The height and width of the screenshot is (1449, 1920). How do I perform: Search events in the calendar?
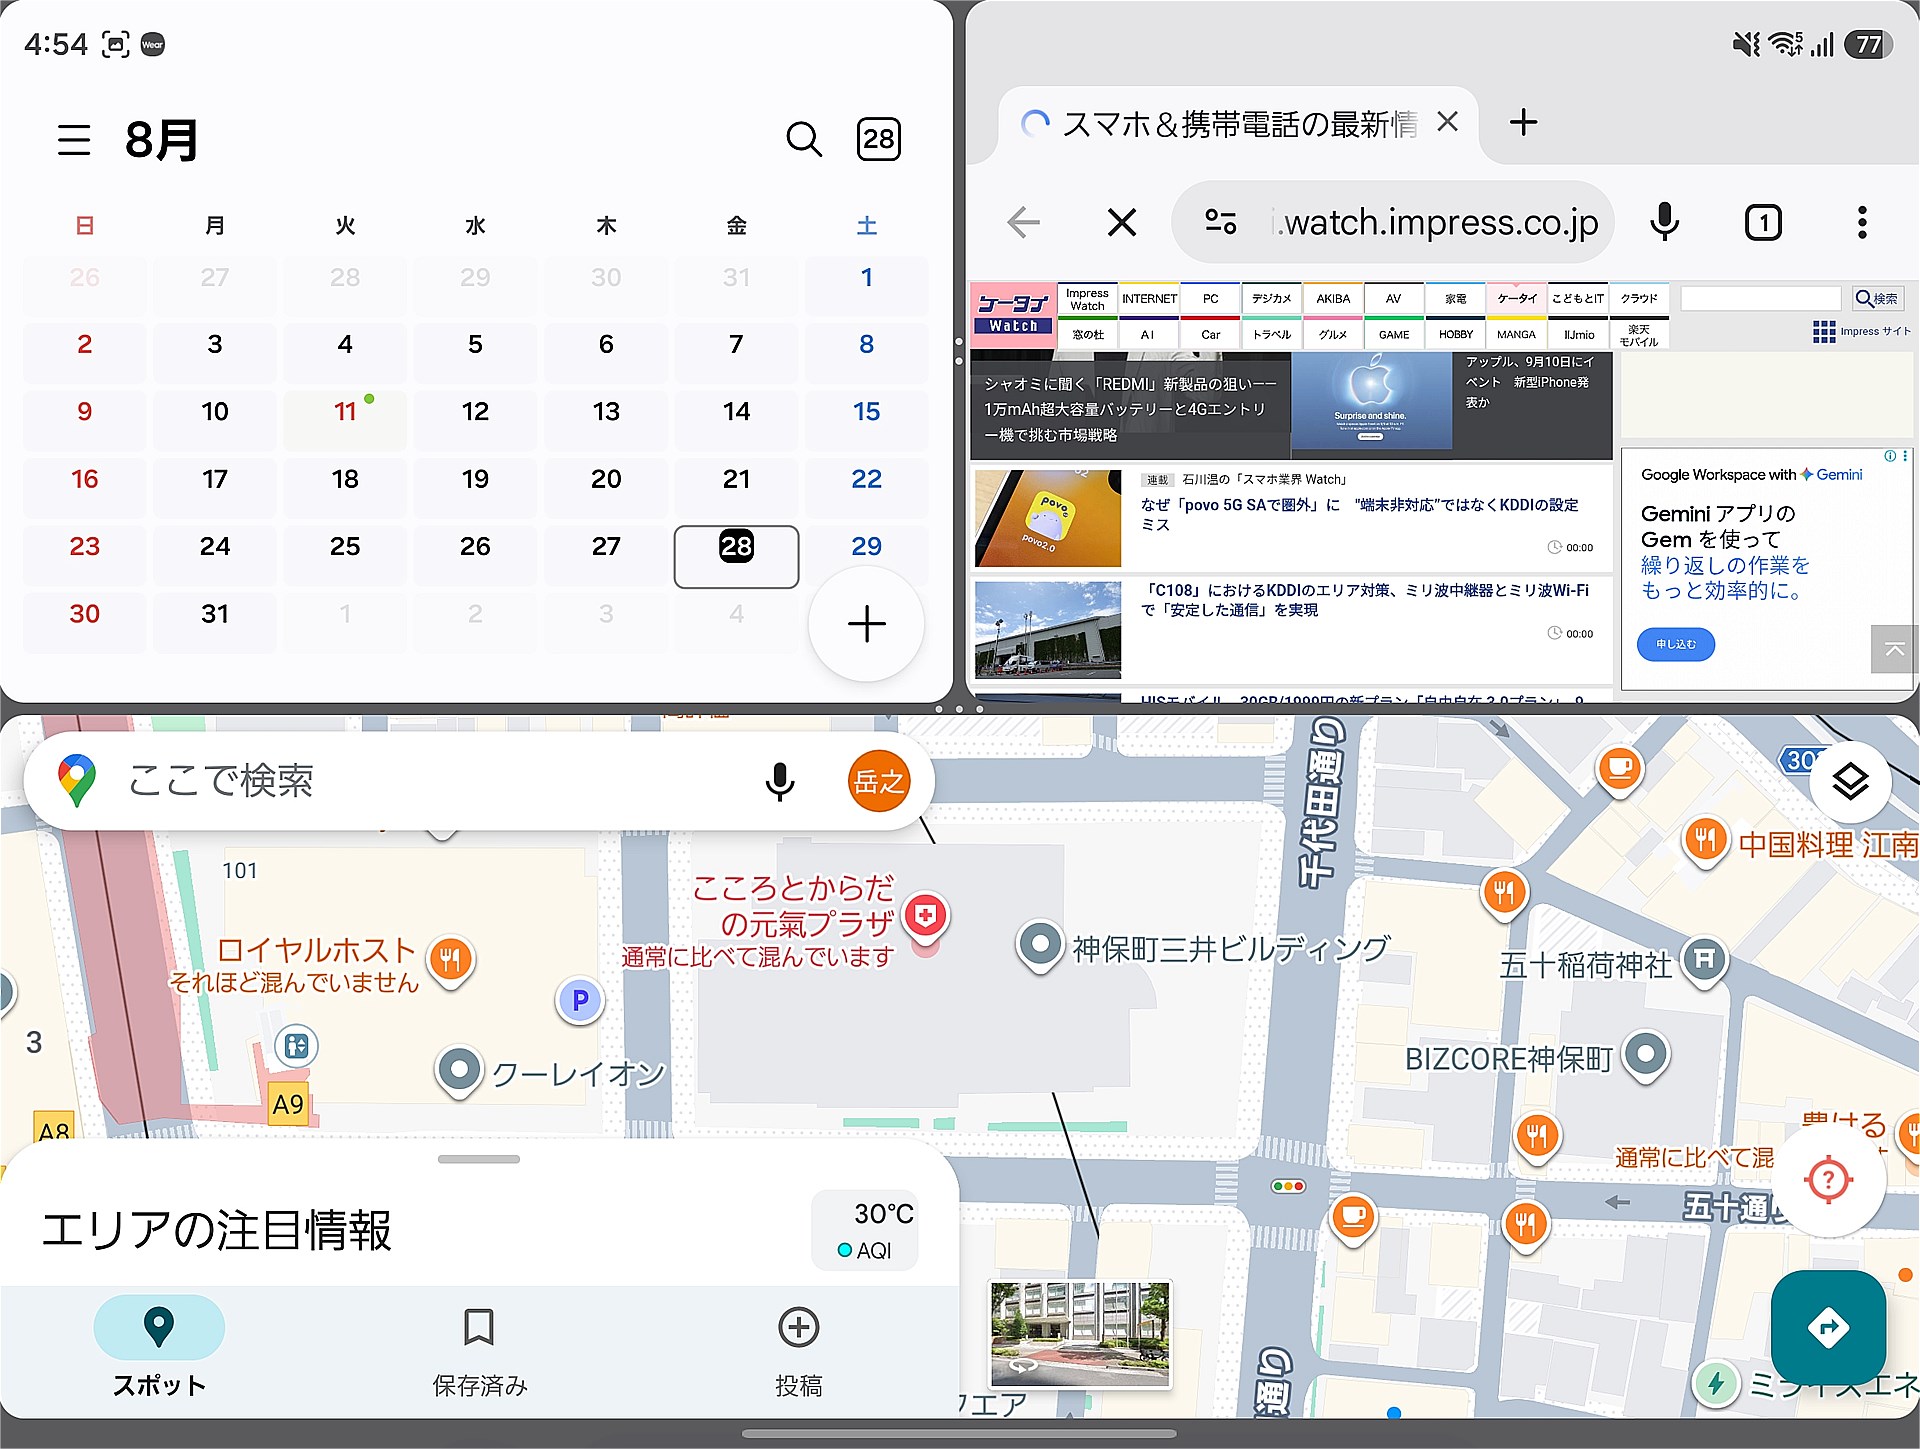[x=804, y=139]
